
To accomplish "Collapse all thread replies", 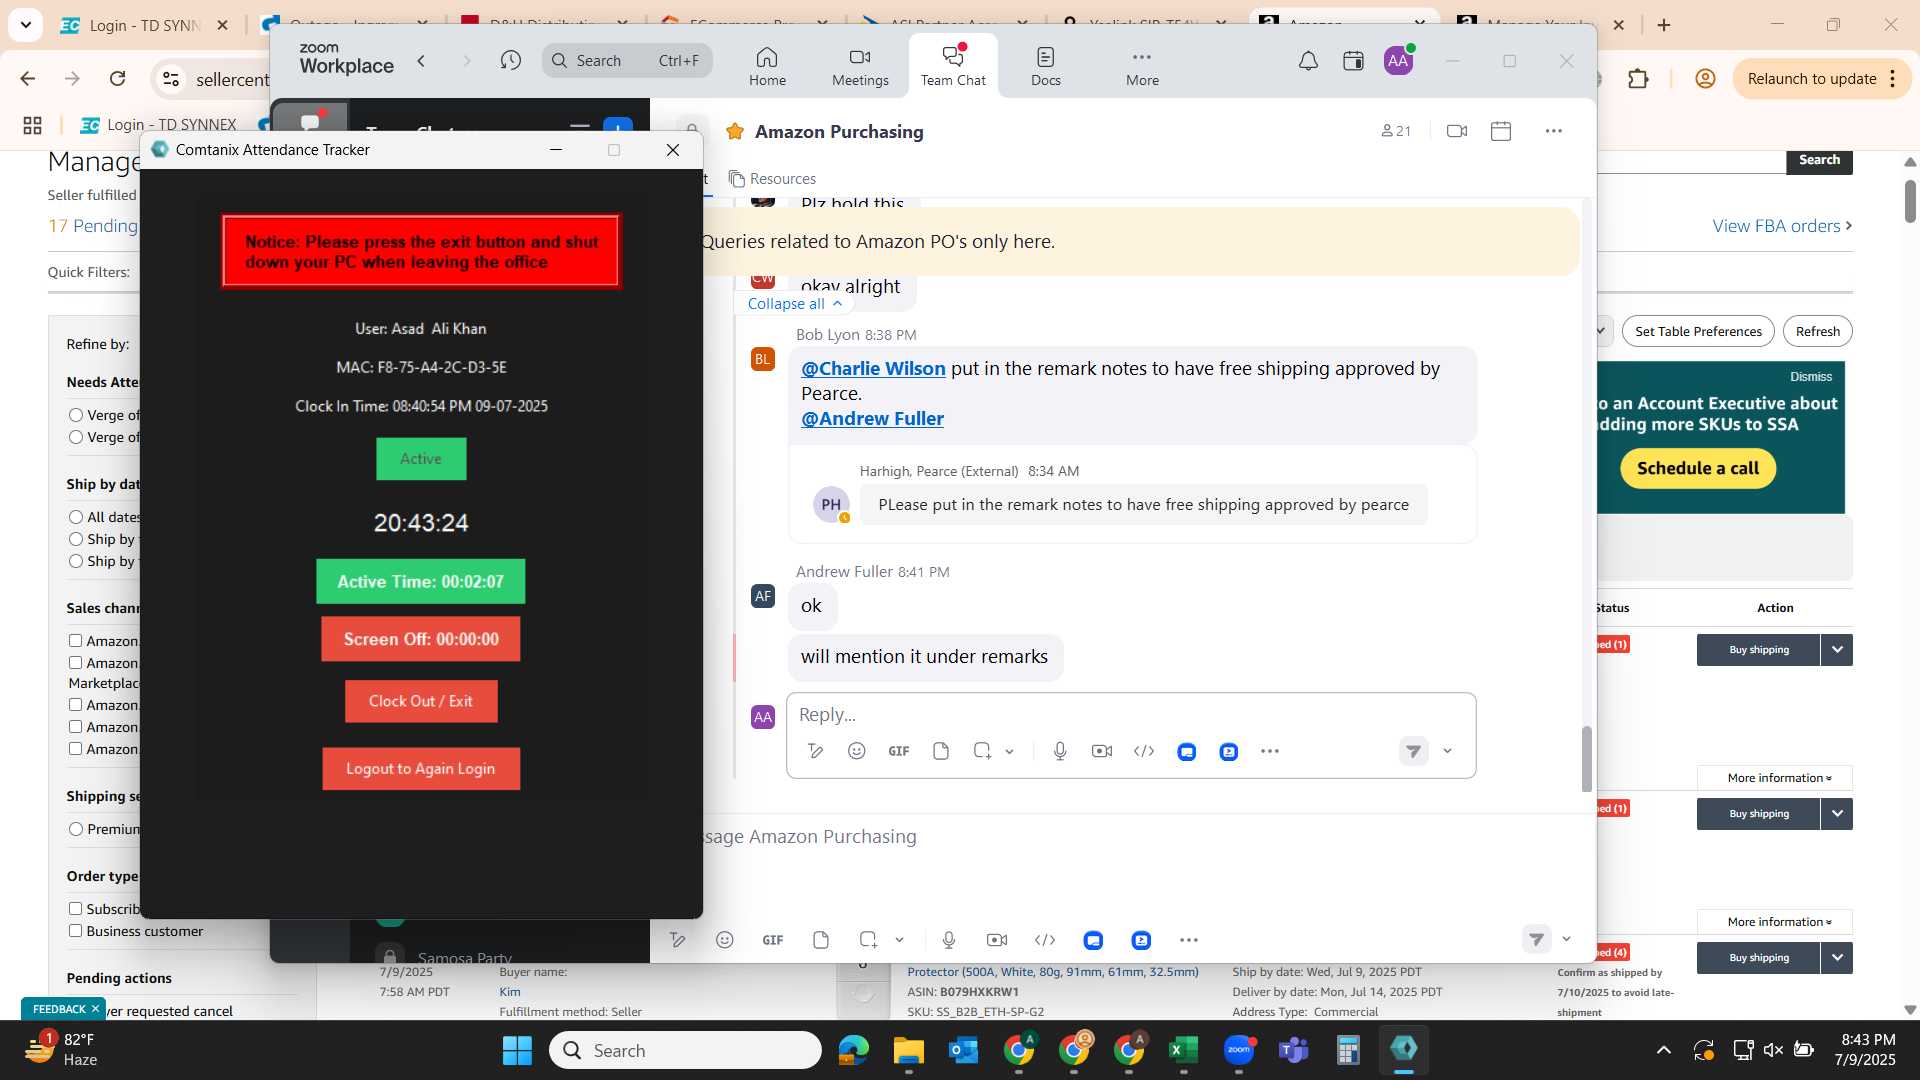I will (x=795, y=303).
